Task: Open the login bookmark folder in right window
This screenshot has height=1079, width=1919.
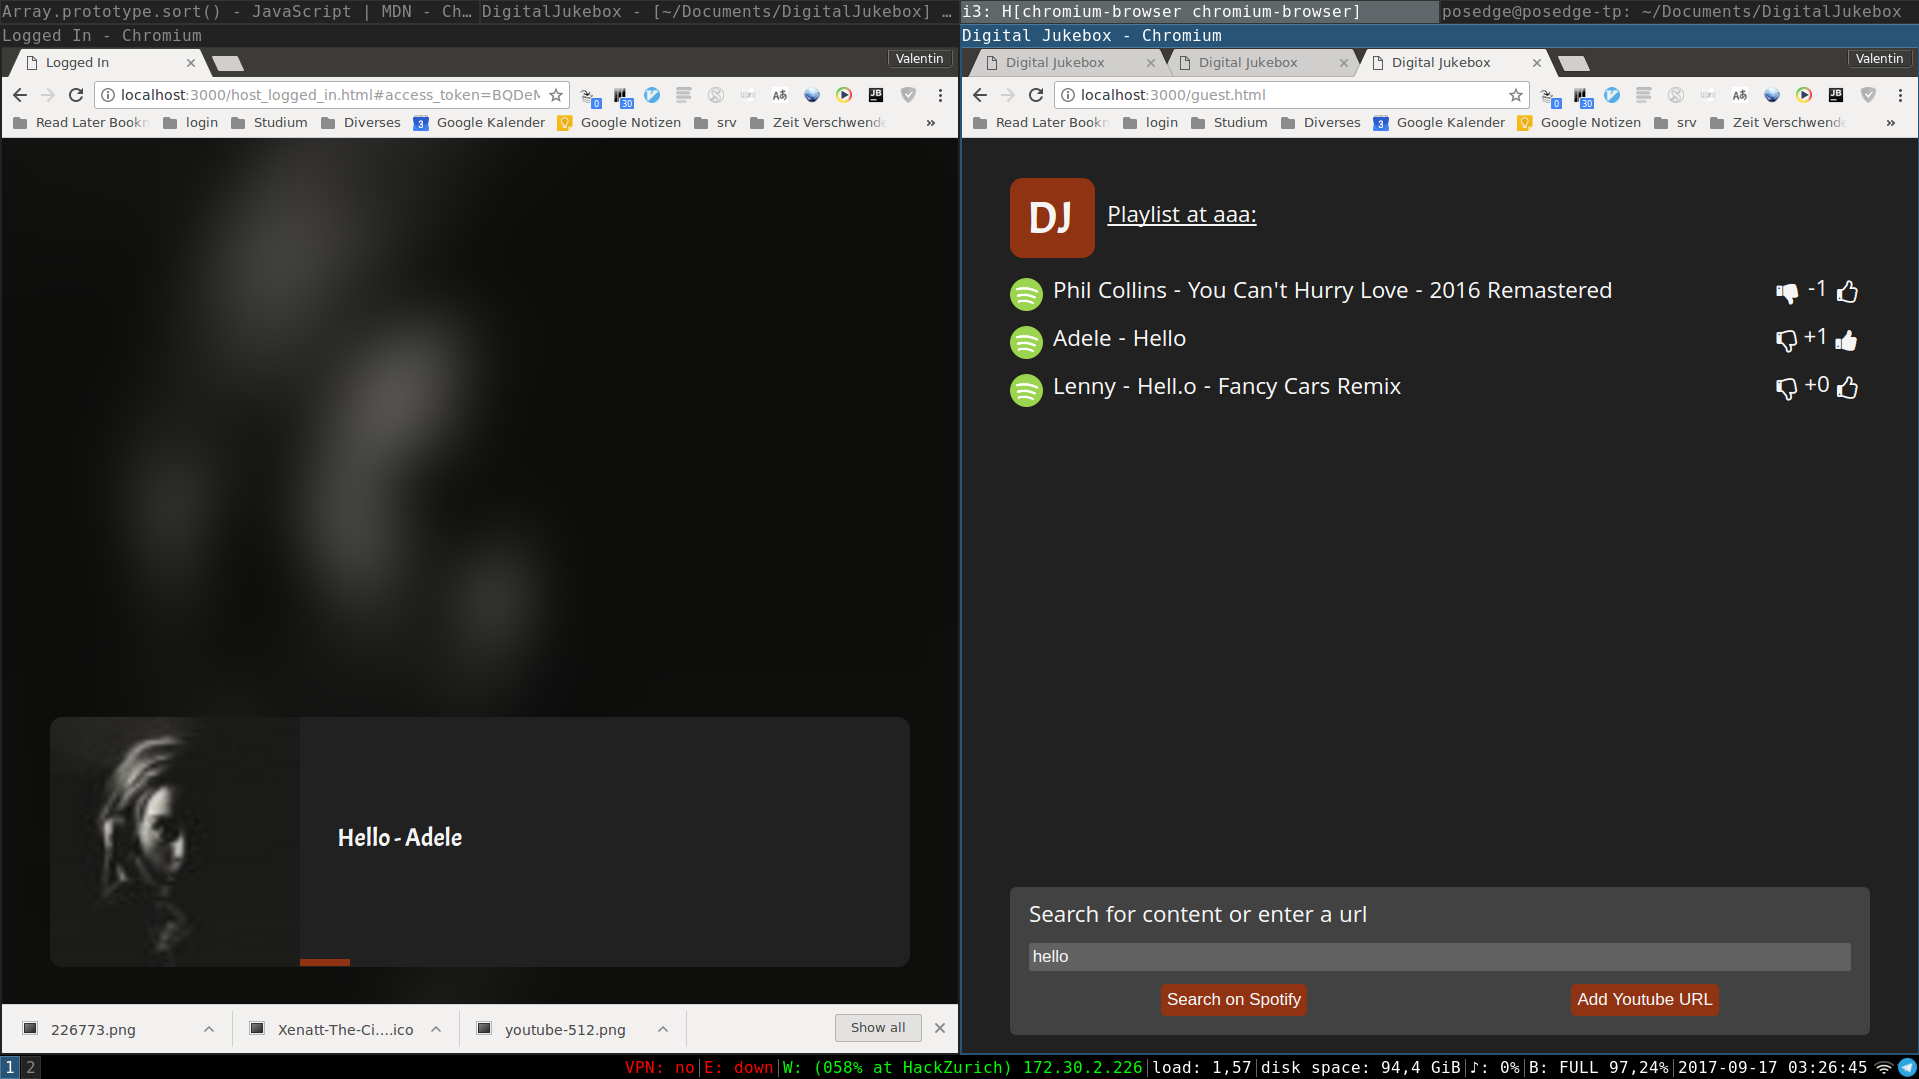Action: coord(1151,123)
